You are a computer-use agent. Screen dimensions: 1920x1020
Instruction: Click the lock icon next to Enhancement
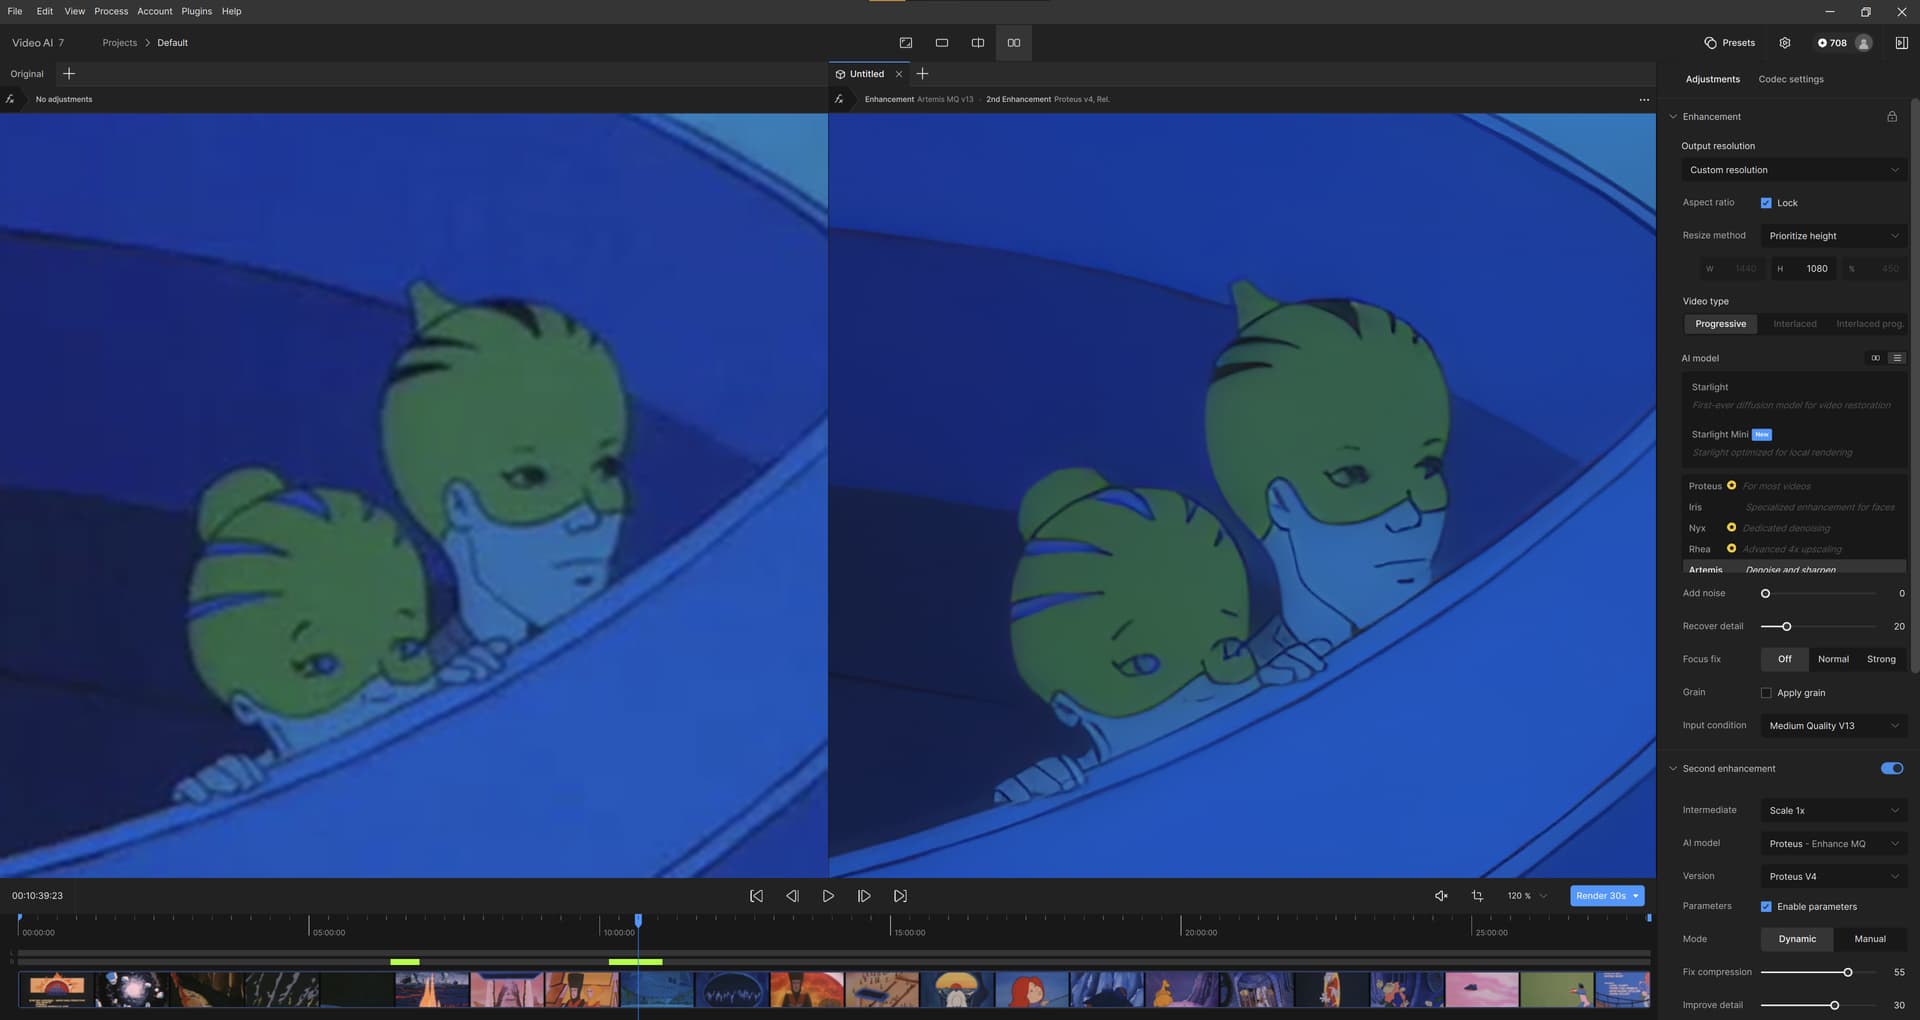(x=1892, y=117)
